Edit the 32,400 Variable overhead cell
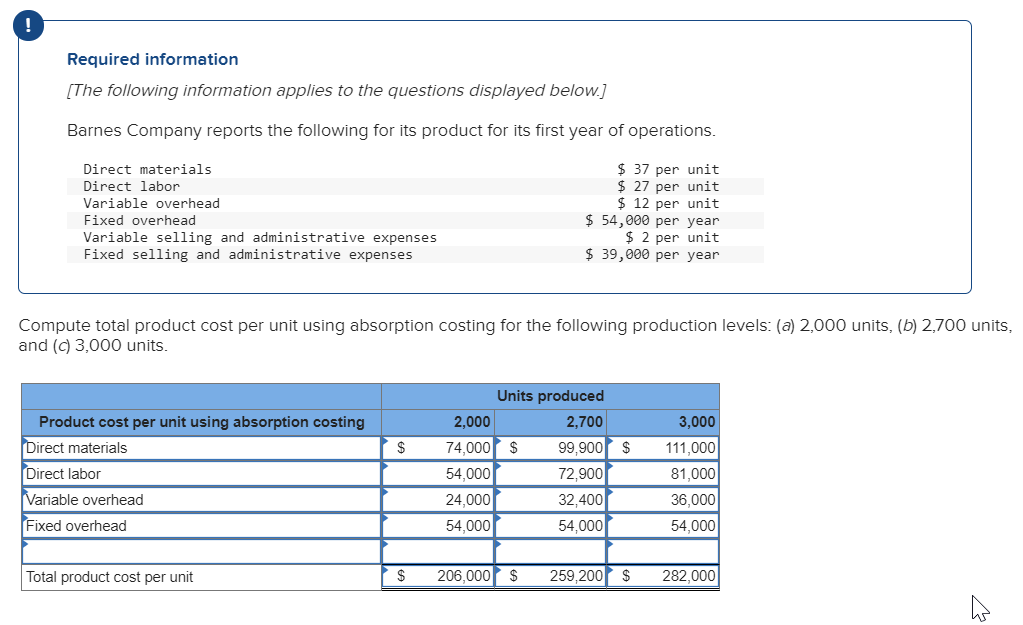Image resolution: width=1023 pixels, height=625 pixels. click(550, 500)
